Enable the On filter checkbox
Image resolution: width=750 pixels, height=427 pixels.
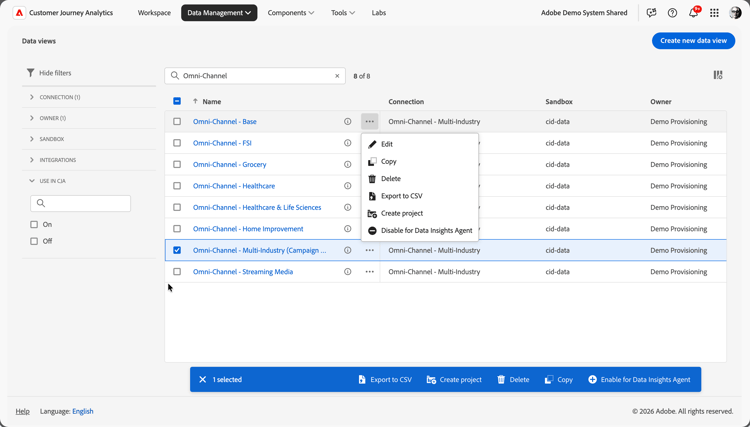pos(34,225)
